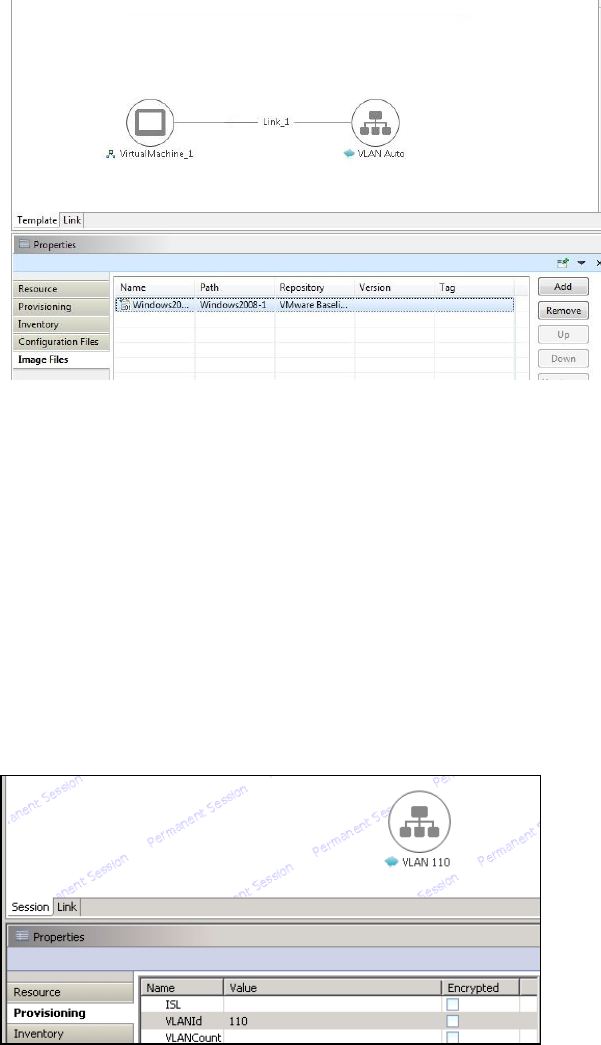The height and width of the screenshot is (1045, 601).
Task: Select the VirtualMachine_1 node icon on the template canvas
Action: 150,123
